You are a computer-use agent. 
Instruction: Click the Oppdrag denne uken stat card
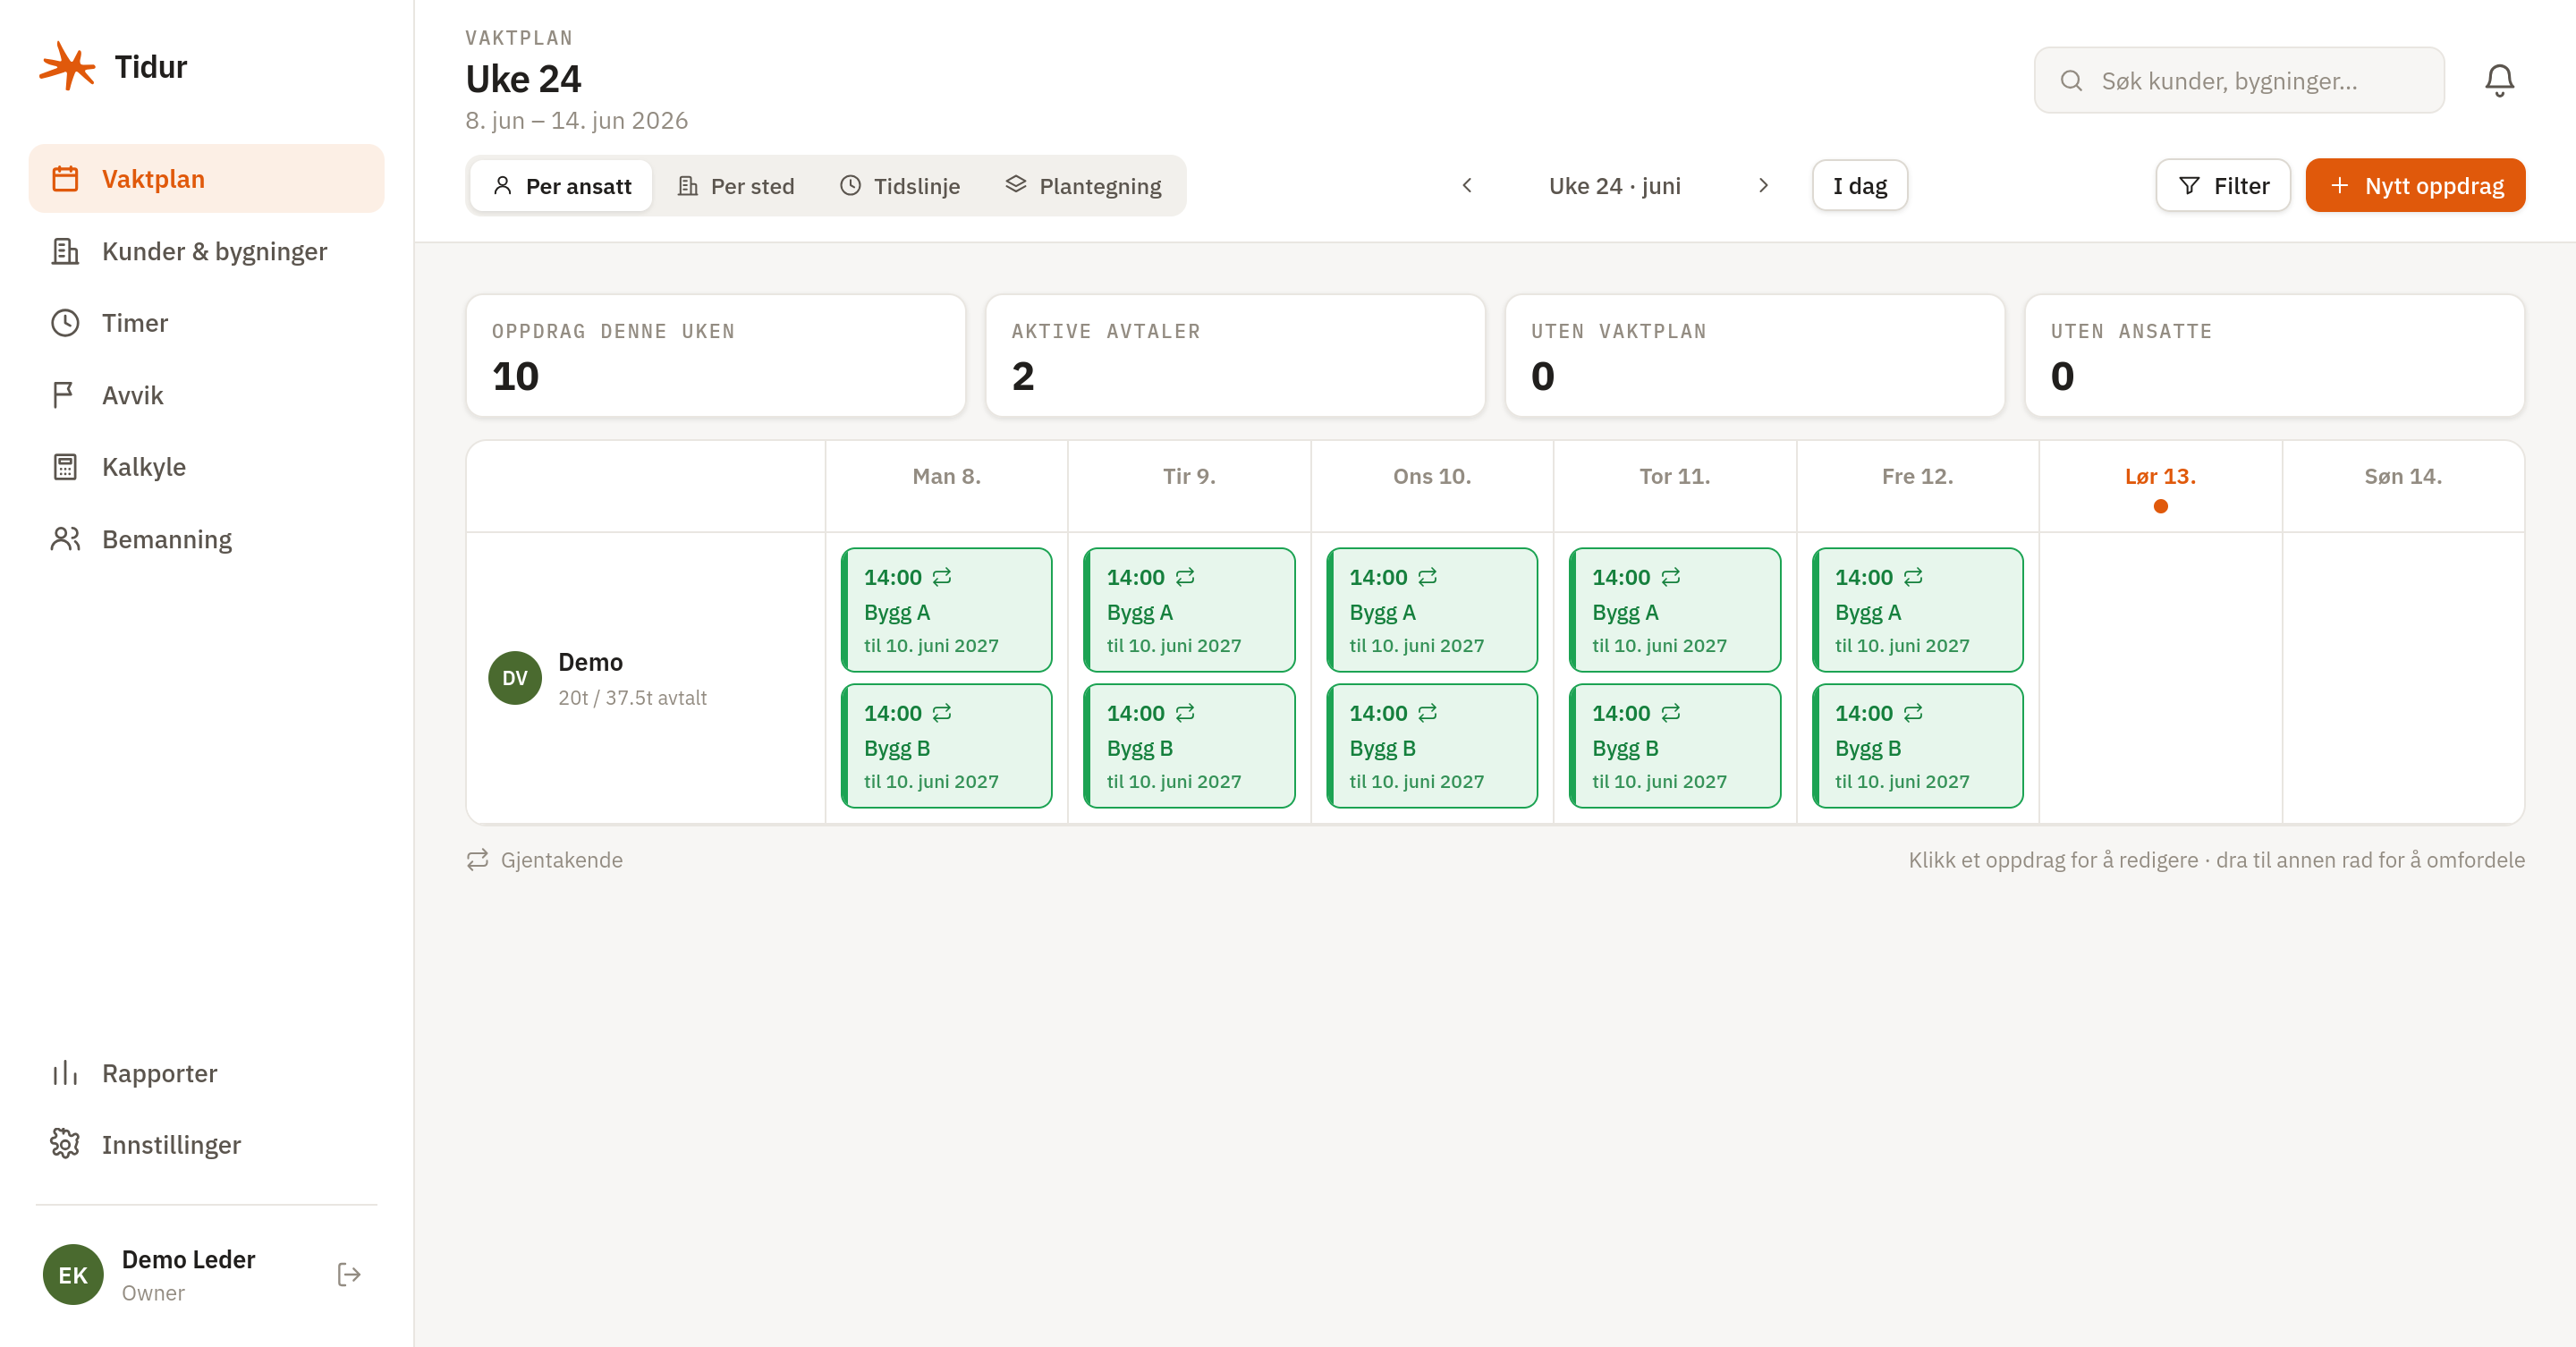pos(716,355)
